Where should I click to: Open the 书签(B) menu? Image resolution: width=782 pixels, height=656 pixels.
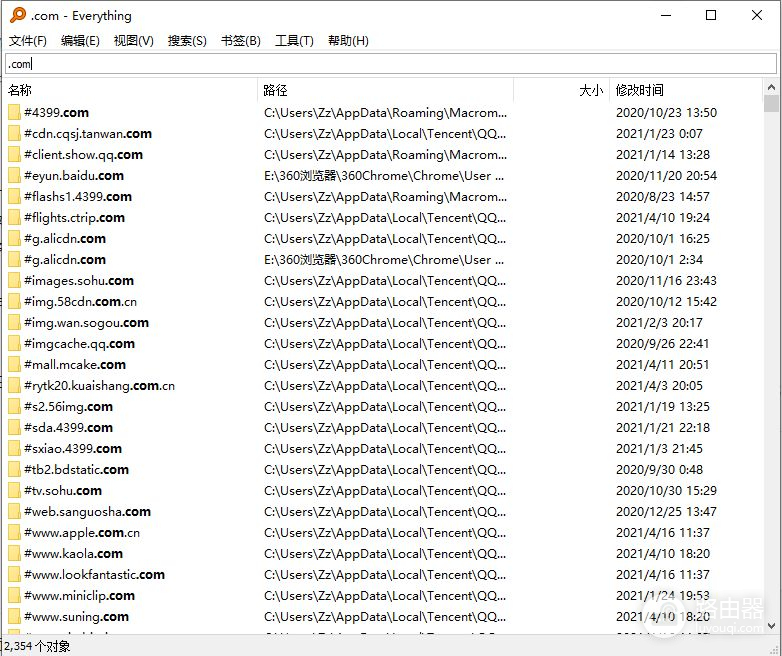pyautogui.click(x=240, y=41)
